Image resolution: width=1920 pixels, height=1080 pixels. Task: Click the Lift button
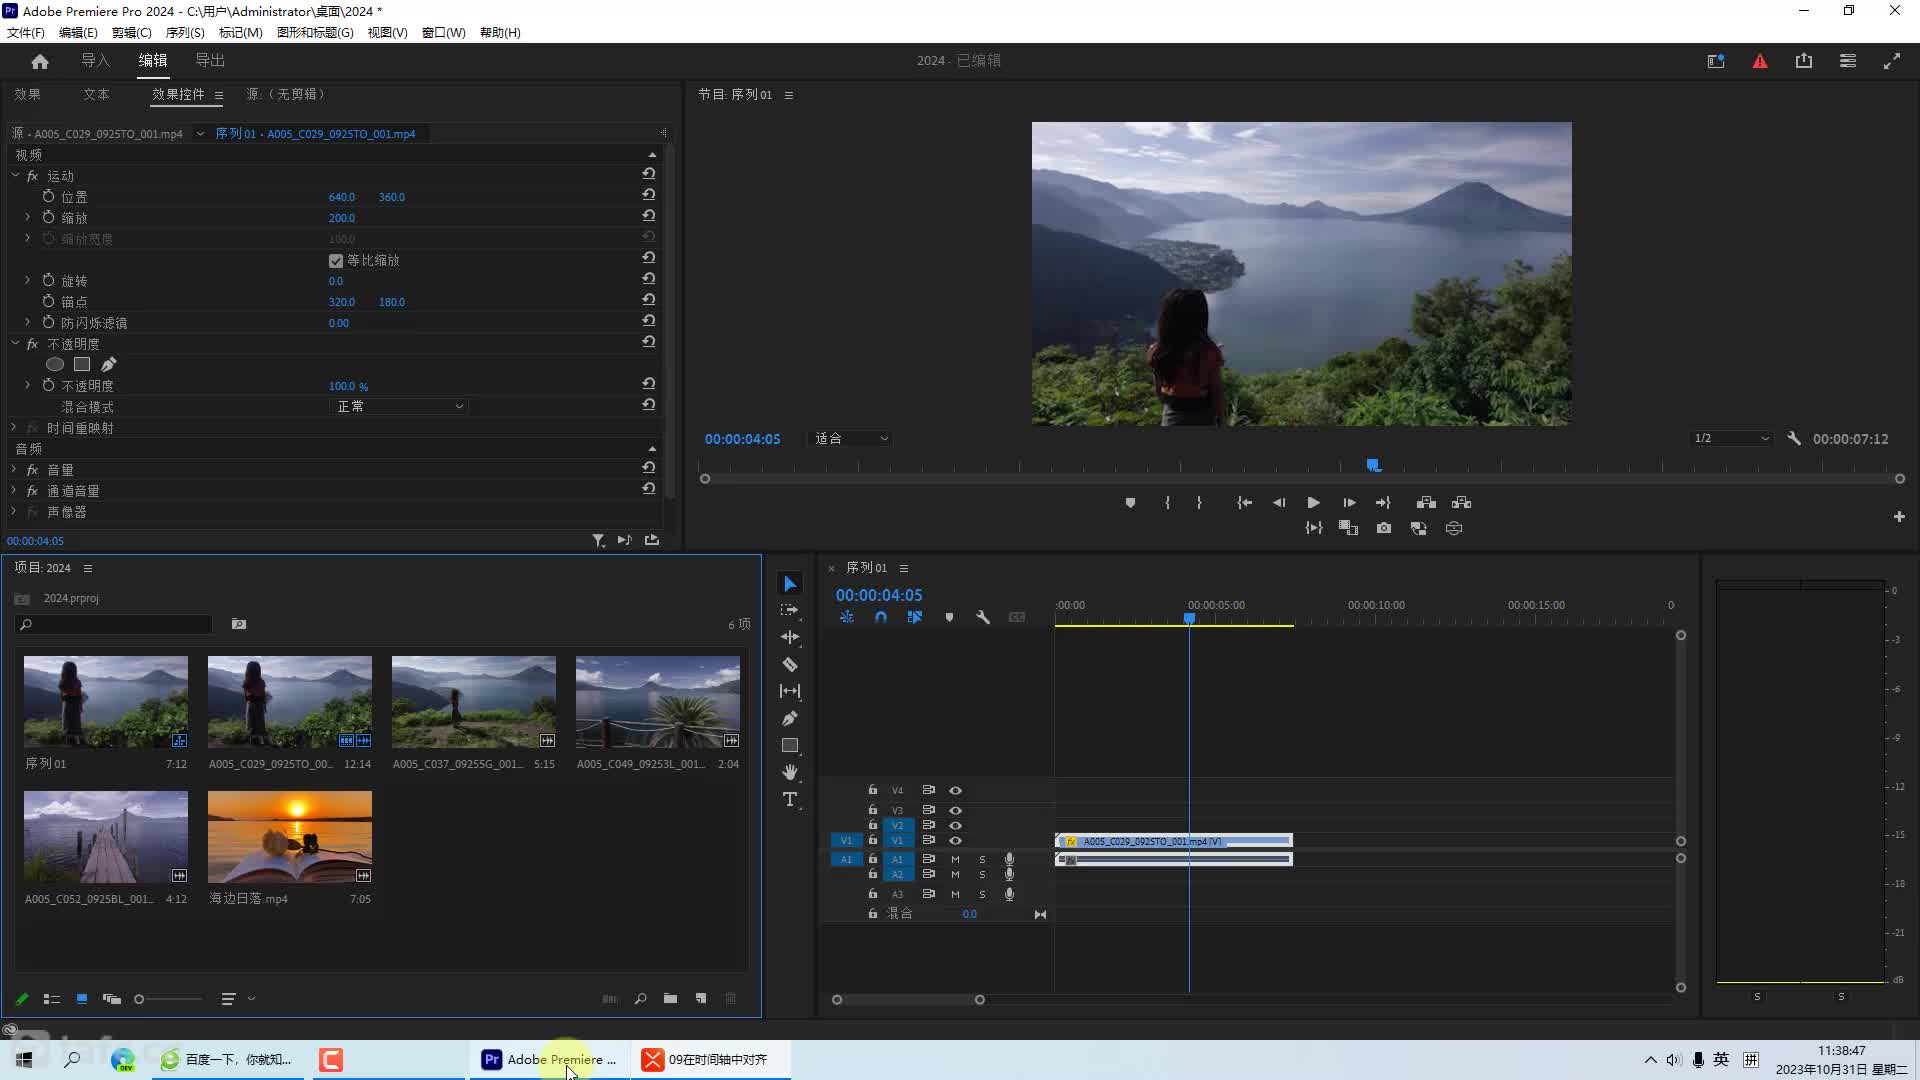coord(1426,503)
